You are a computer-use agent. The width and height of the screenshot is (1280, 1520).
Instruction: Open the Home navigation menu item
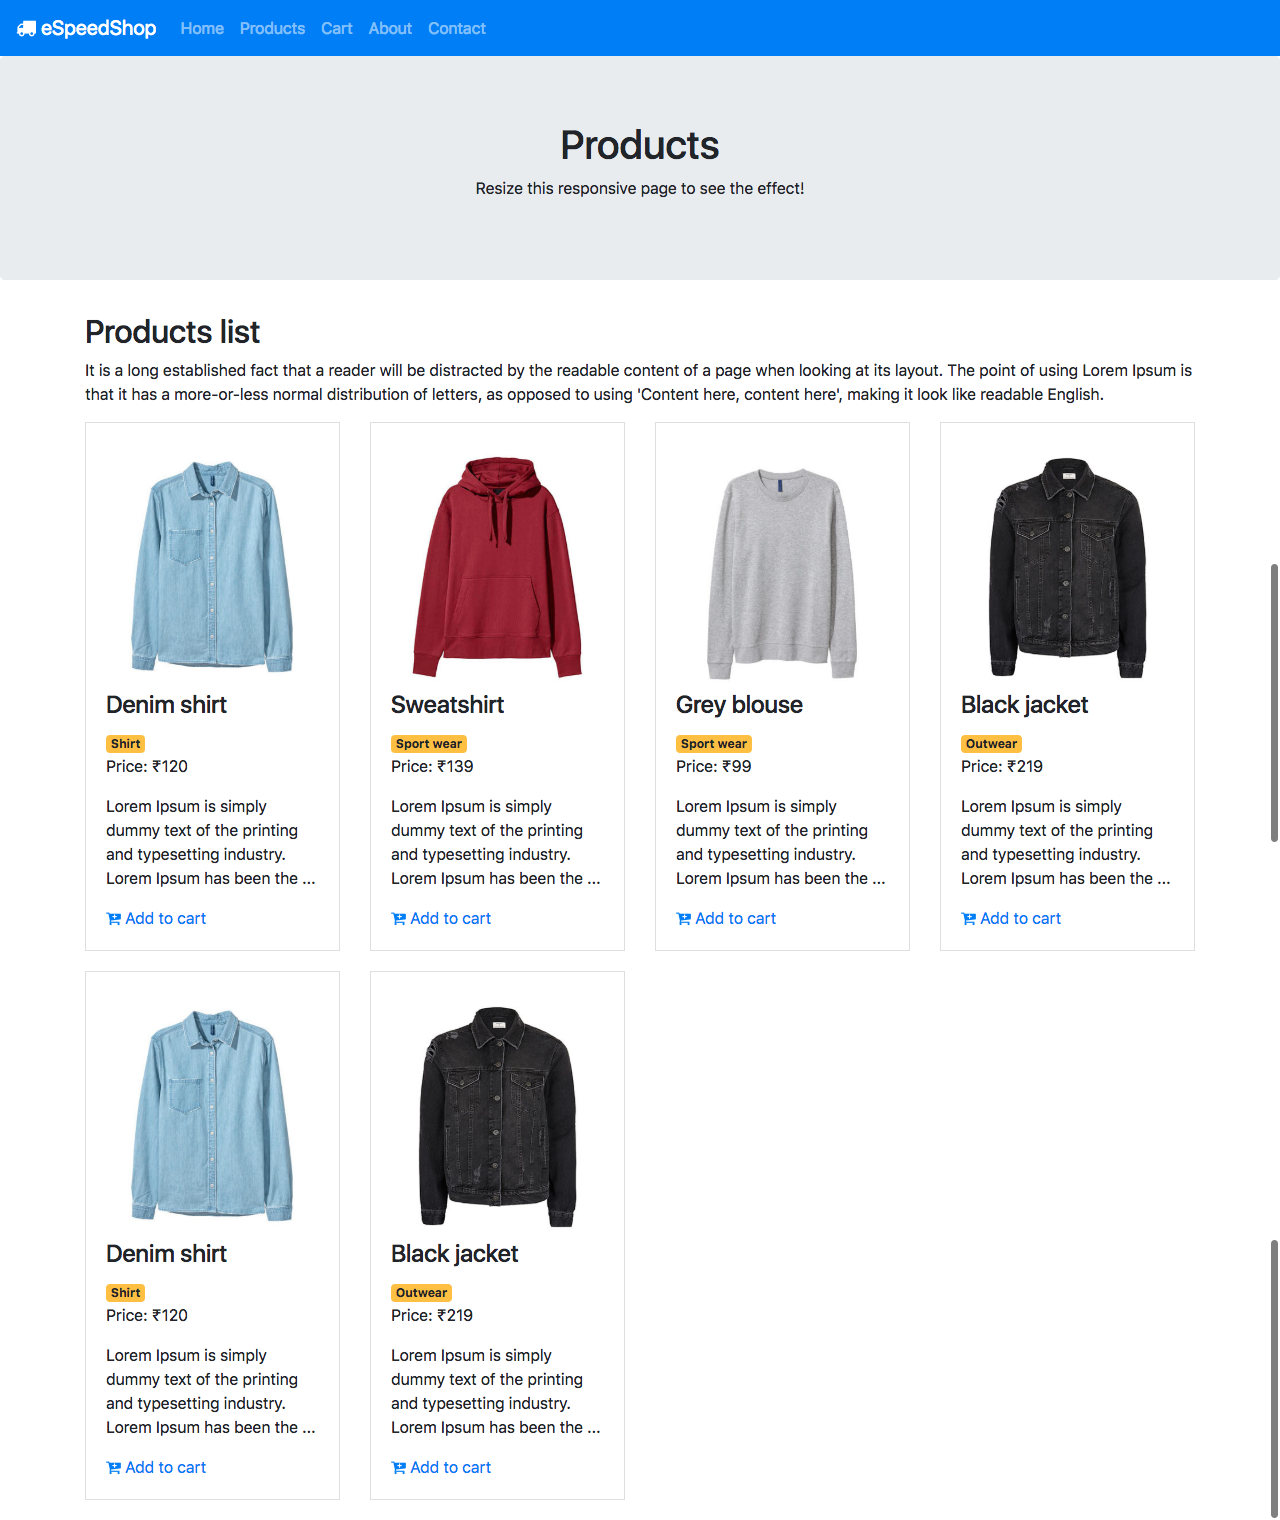(201, 28)
